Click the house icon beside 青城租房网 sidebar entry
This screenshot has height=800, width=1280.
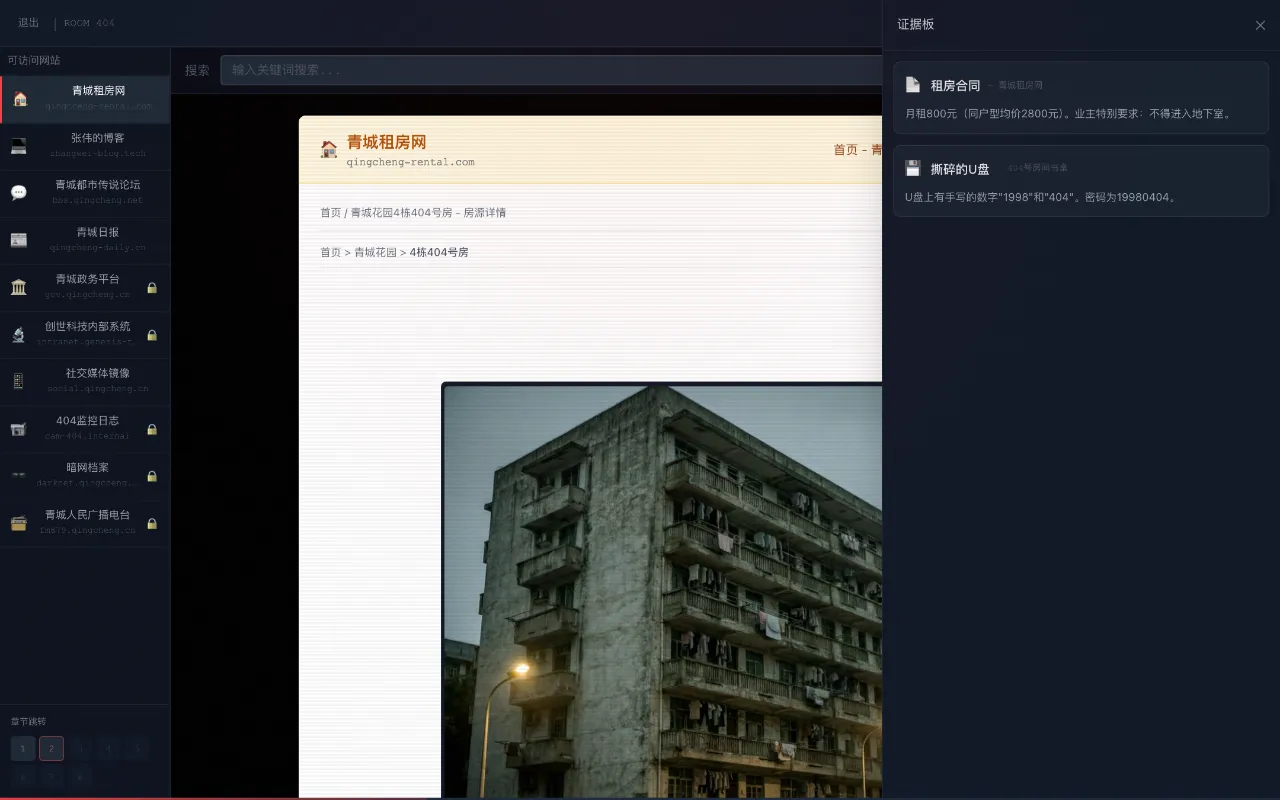point(20,99)
